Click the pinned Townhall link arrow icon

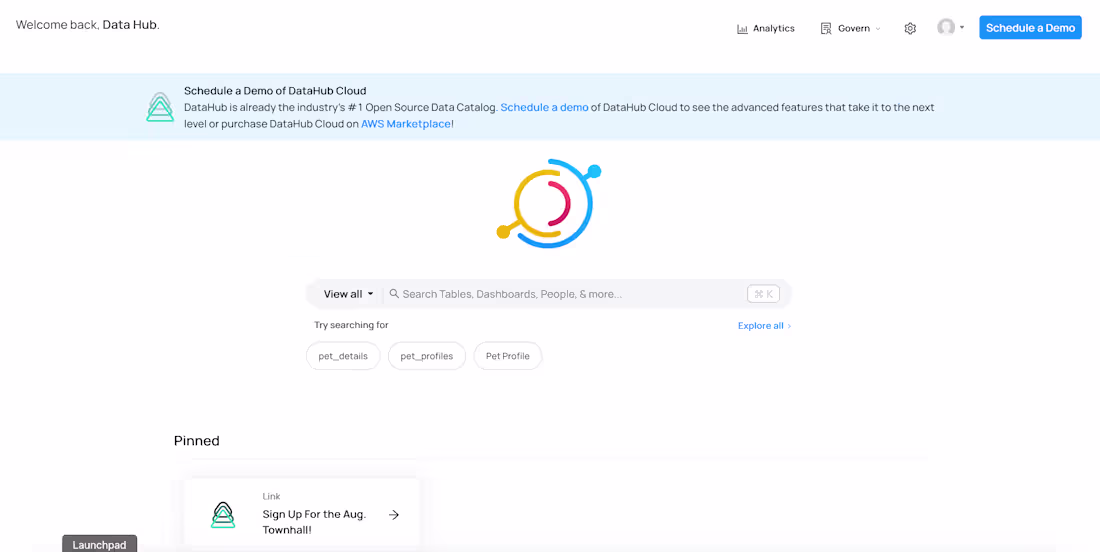coord(394,515)
